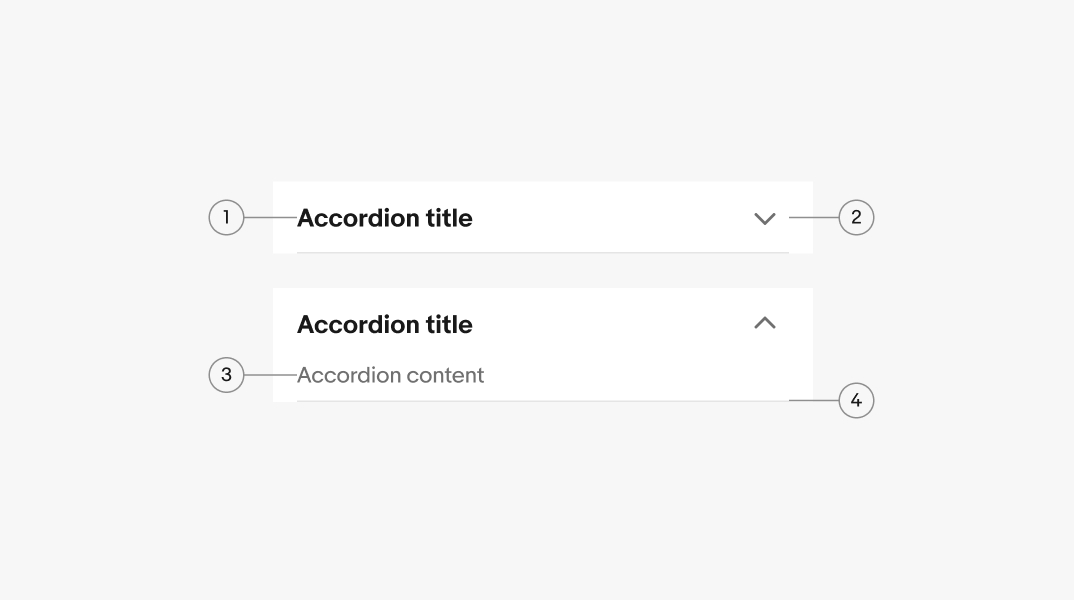Click blank header space in the expanded accordion
The height and width of the screenshot is (600, 1074).
pos(610,324)
